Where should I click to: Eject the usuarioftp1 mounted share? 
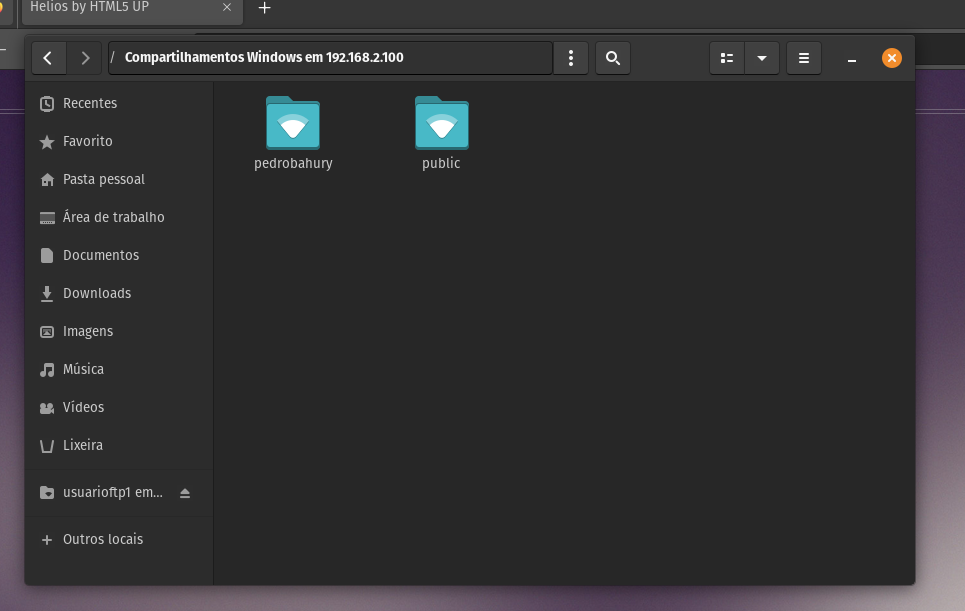click(x=185, y=492)
